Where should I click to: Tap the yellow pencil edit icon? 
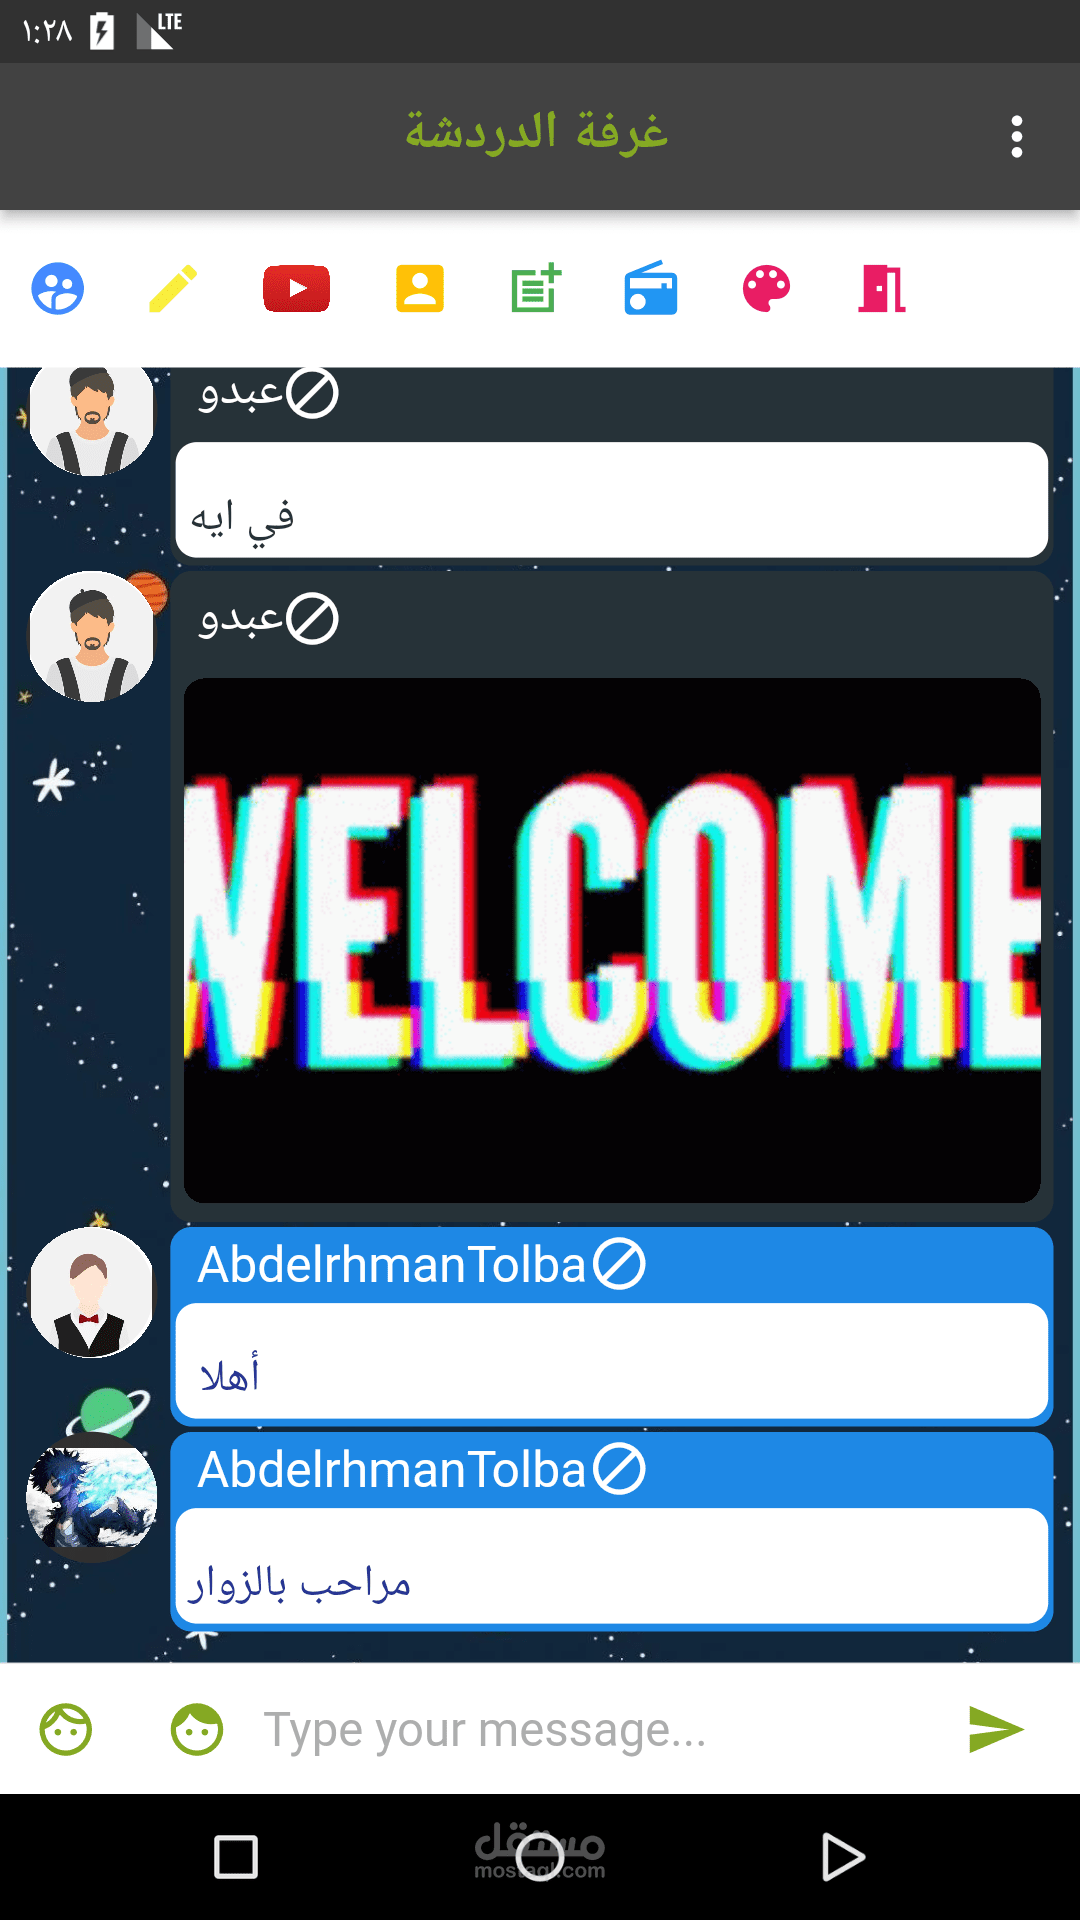point(173,289)
